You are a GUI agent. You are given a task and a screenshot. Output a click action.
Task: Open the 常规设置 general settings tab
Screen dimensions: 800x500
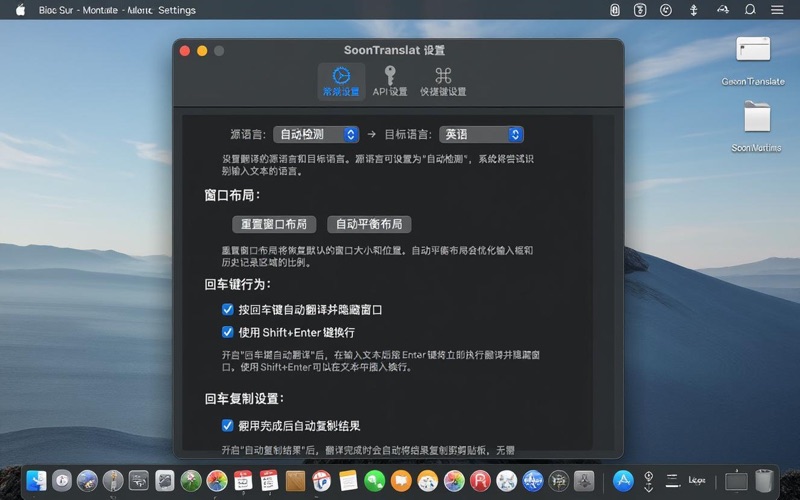pos(341,82)
